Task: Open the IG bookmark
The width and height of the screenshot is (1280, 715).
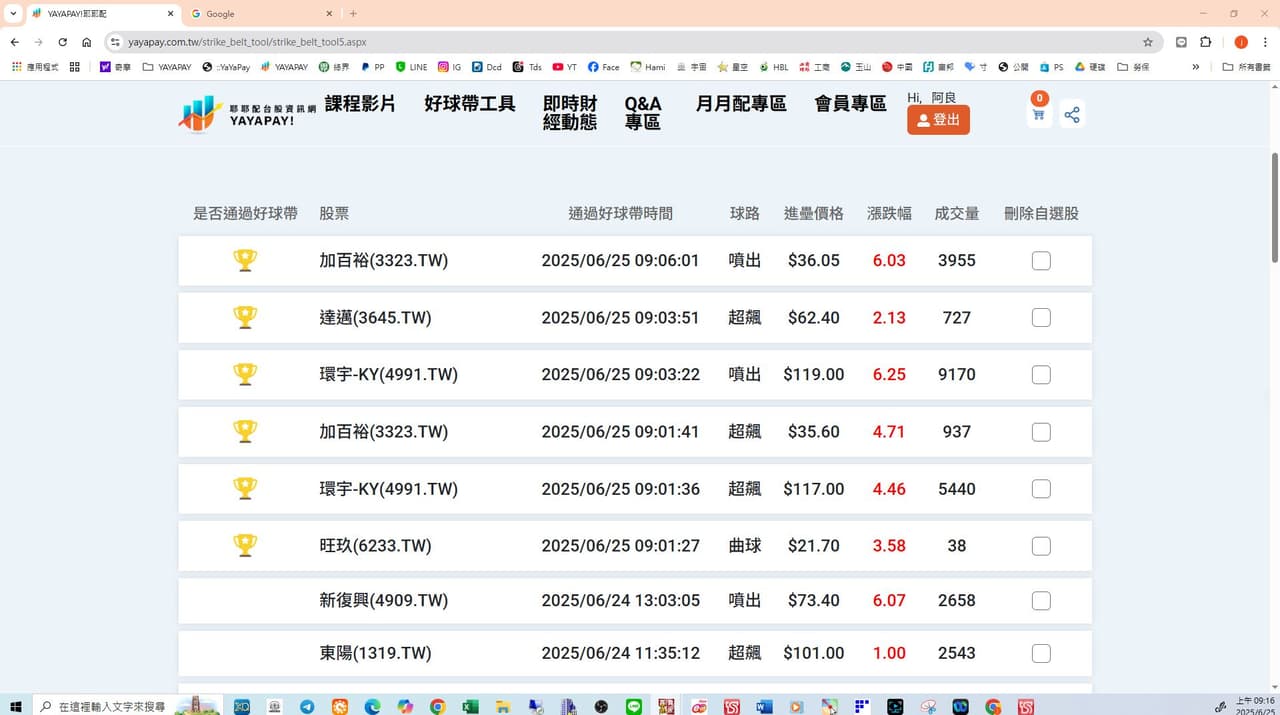Action: 450,67
